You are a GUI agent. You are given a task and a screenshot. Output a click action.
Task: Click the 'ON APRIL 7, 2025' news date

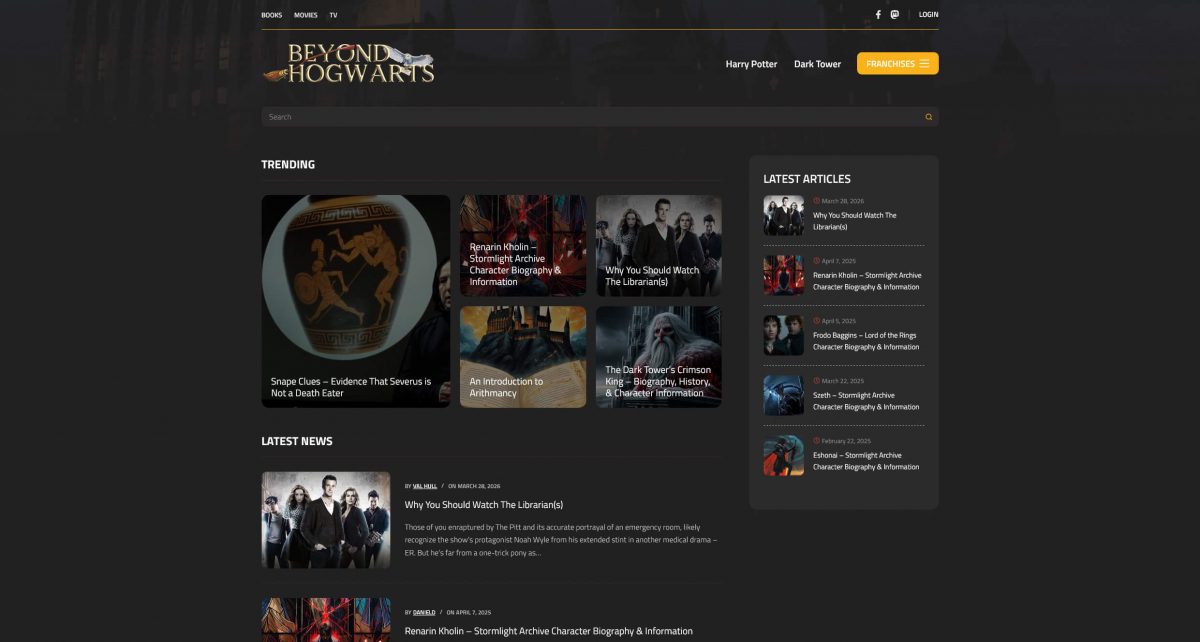(469, 612)
